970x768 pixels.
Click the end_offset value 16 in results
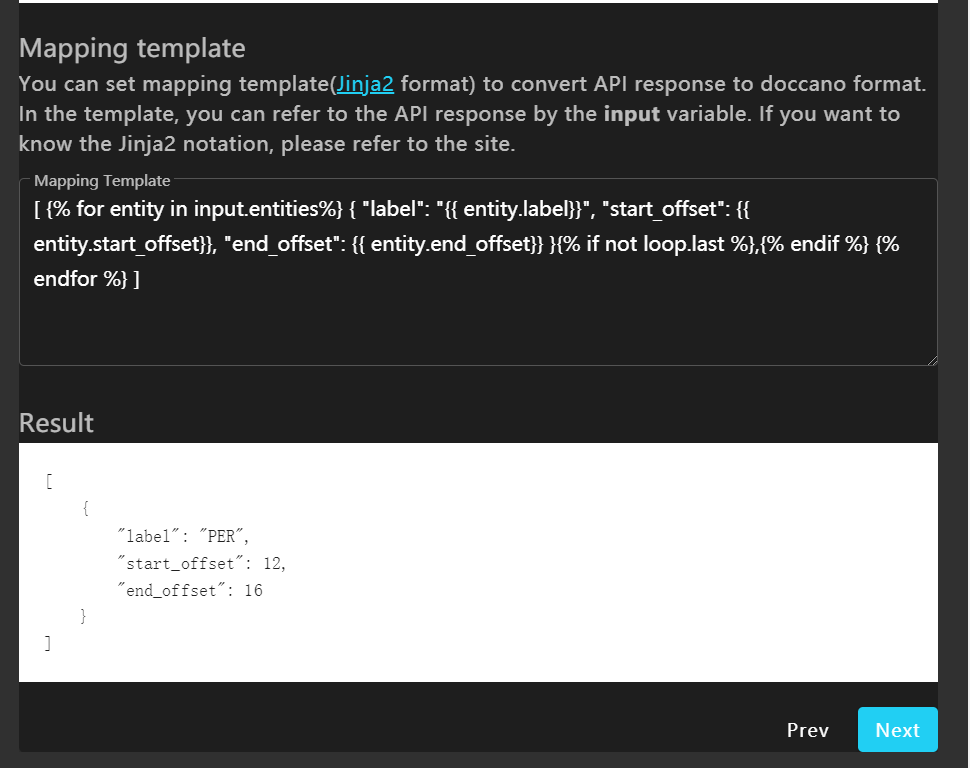[253, 590]
